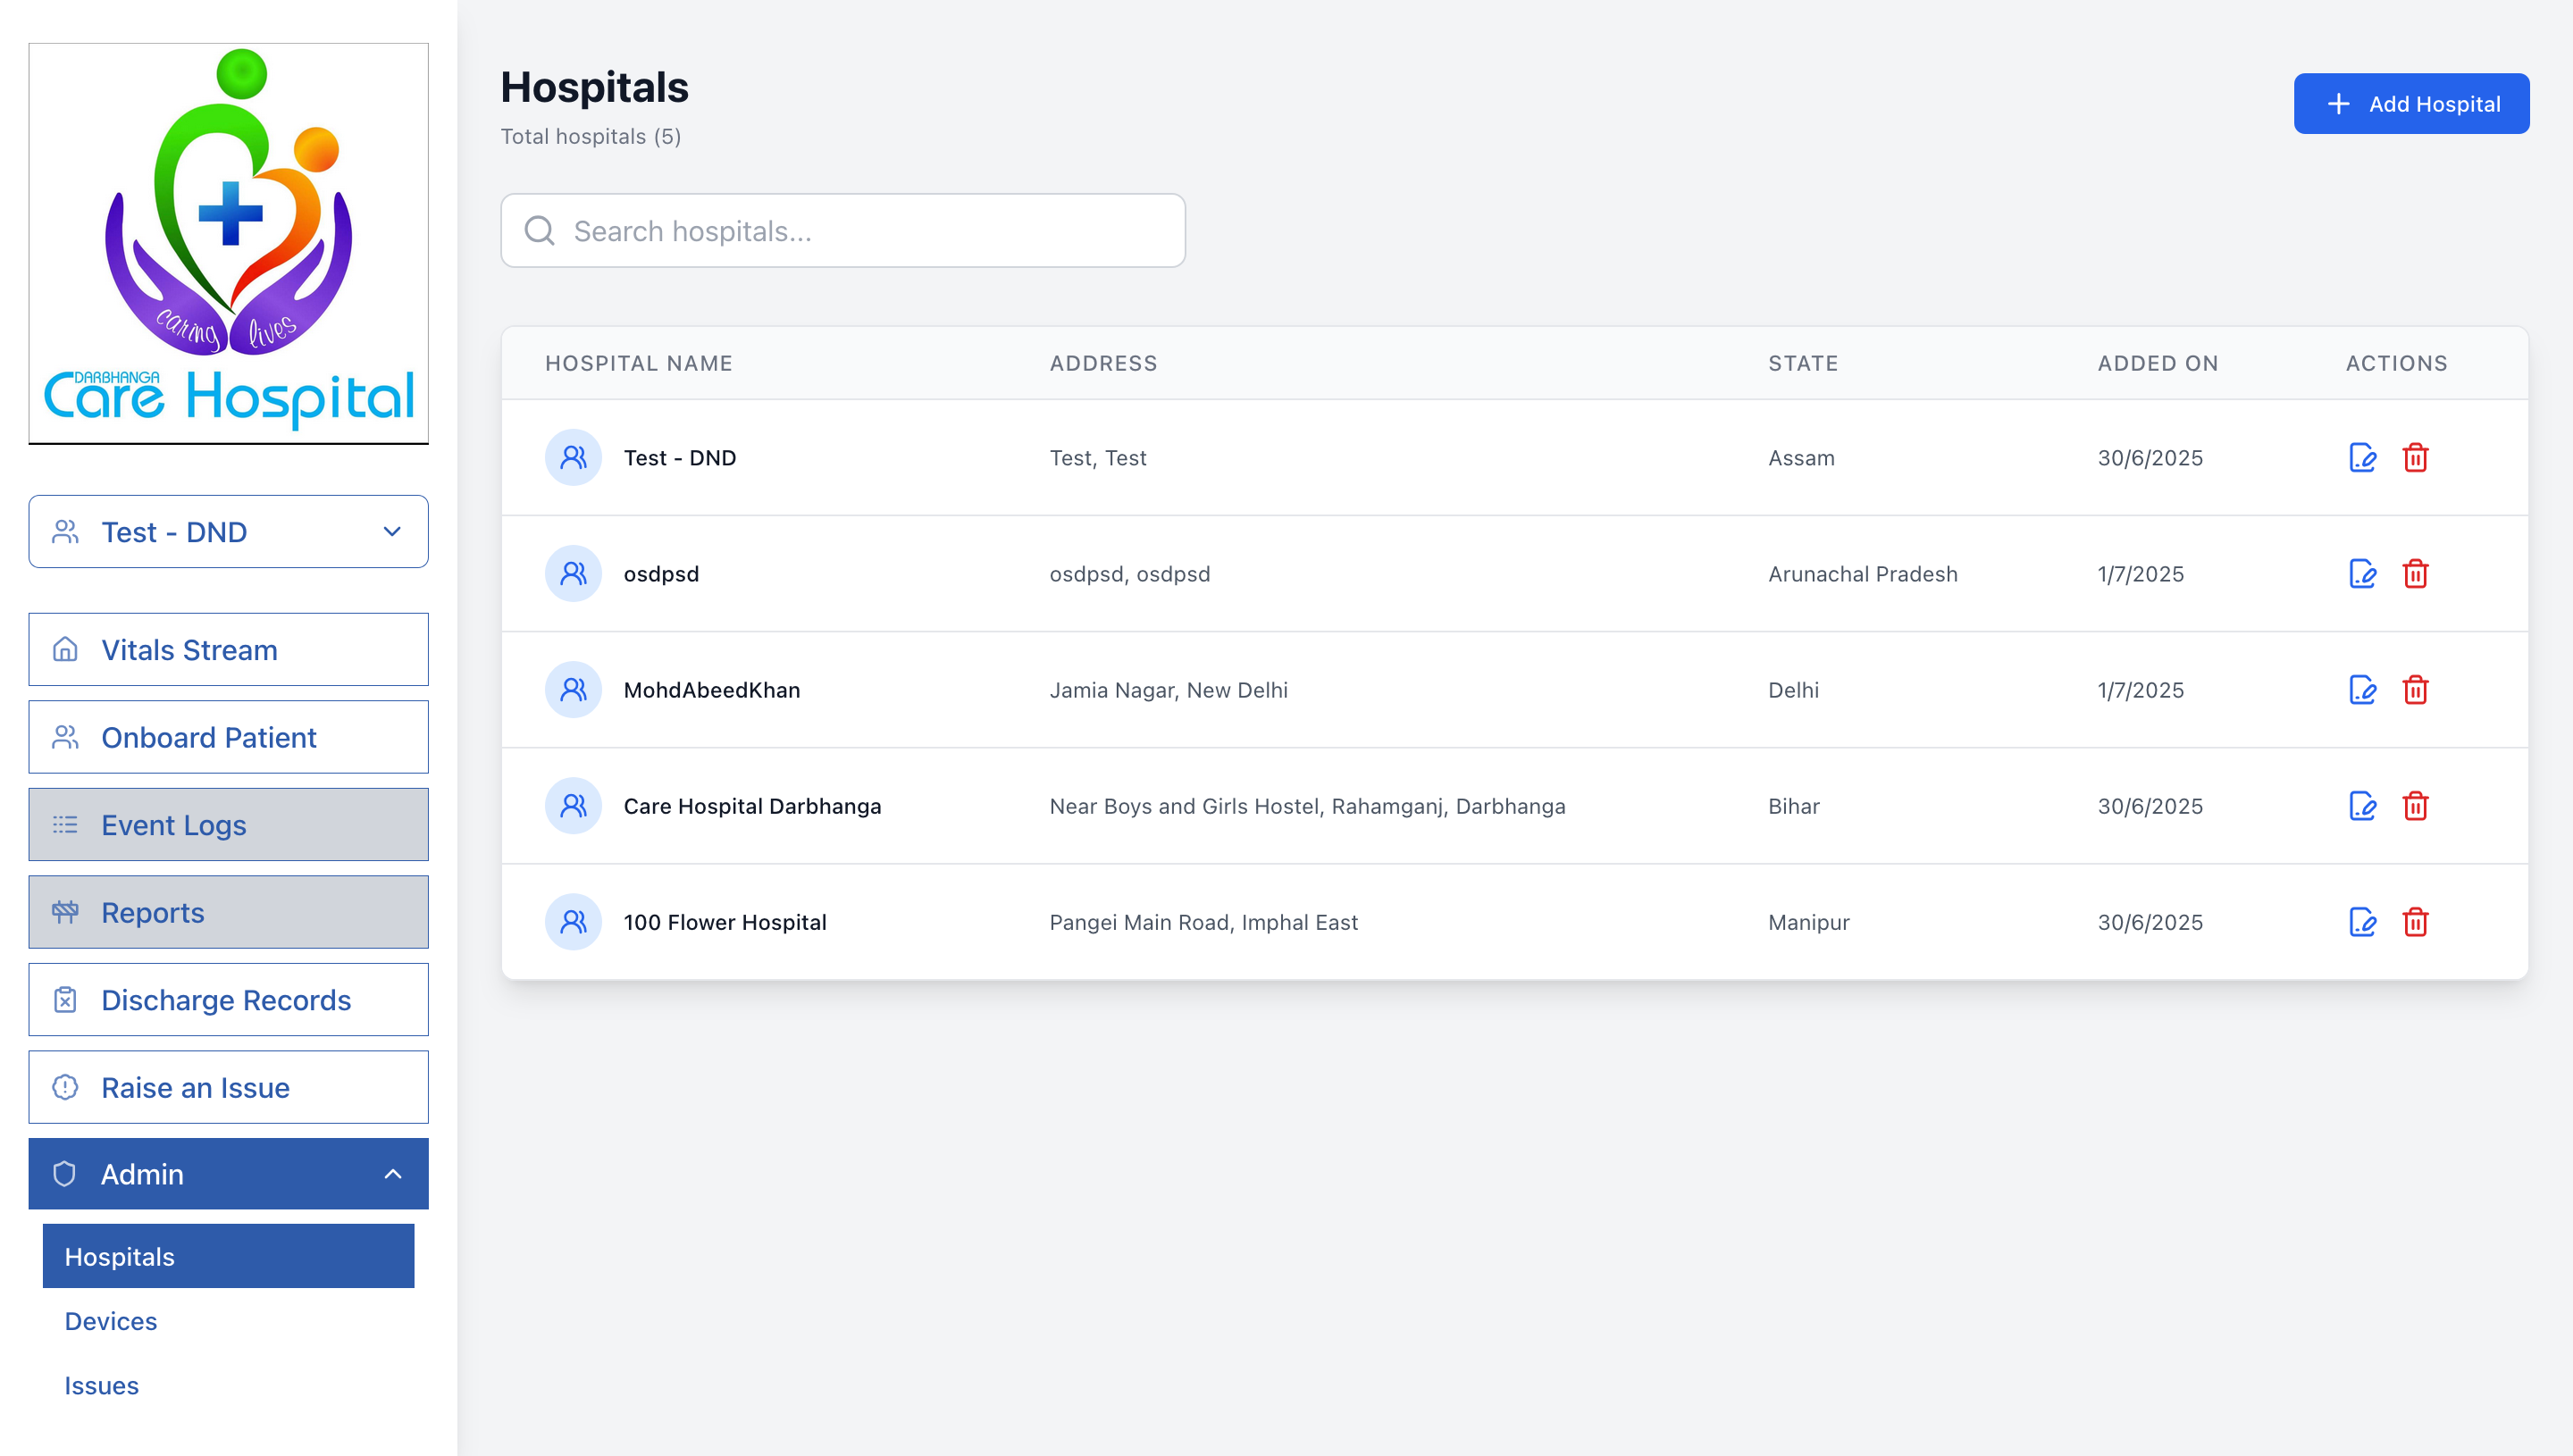Select Hospitals under Admin
The image size is (2573, 1456).
pyautogui.click(x=228, y=1256)
